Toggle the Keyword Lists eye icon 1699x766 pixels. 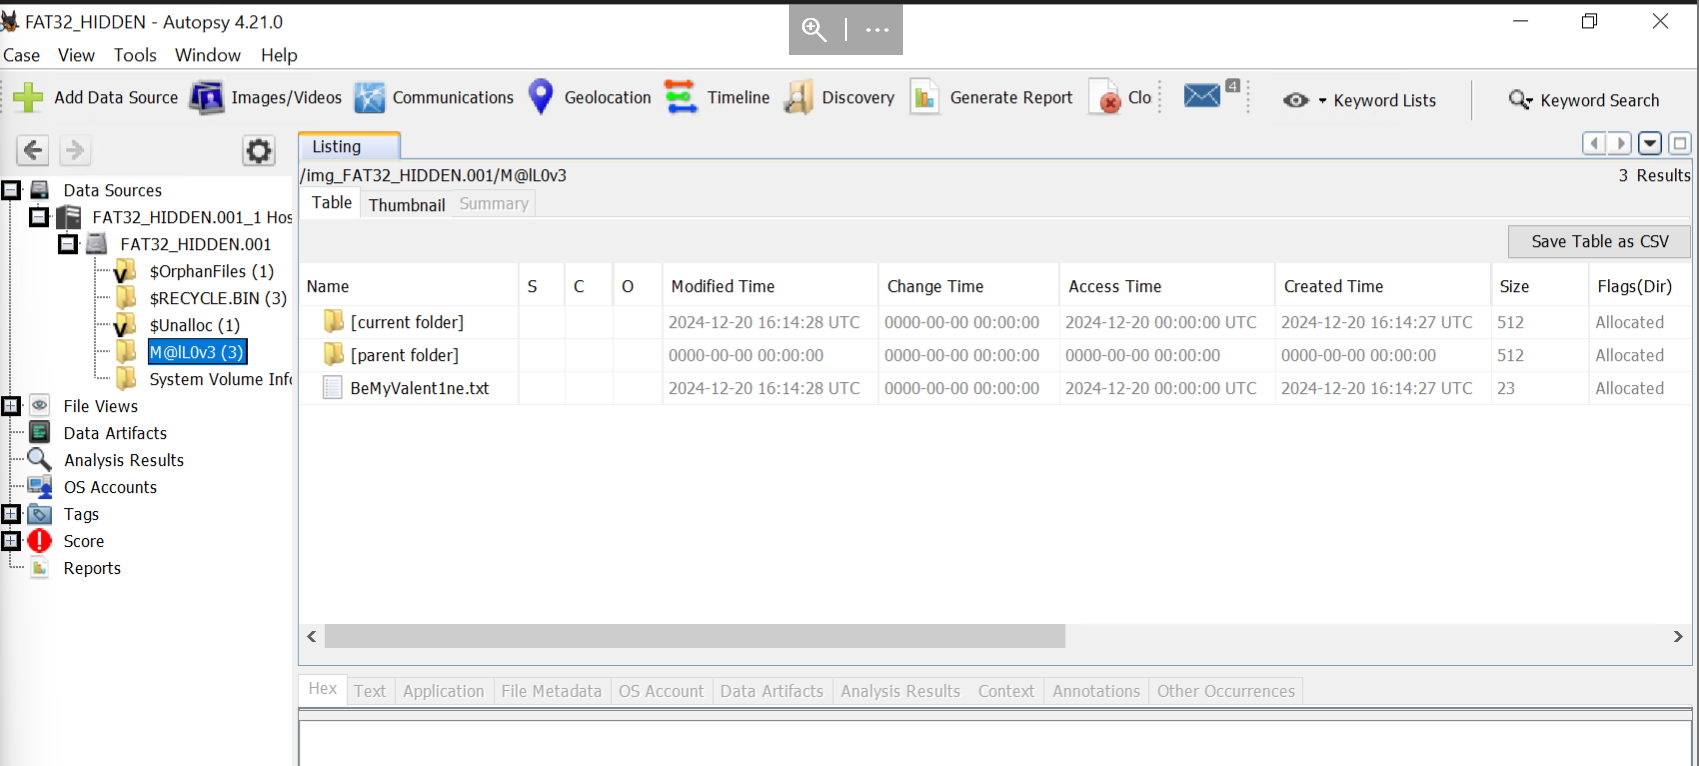[x=1296, y=100]
